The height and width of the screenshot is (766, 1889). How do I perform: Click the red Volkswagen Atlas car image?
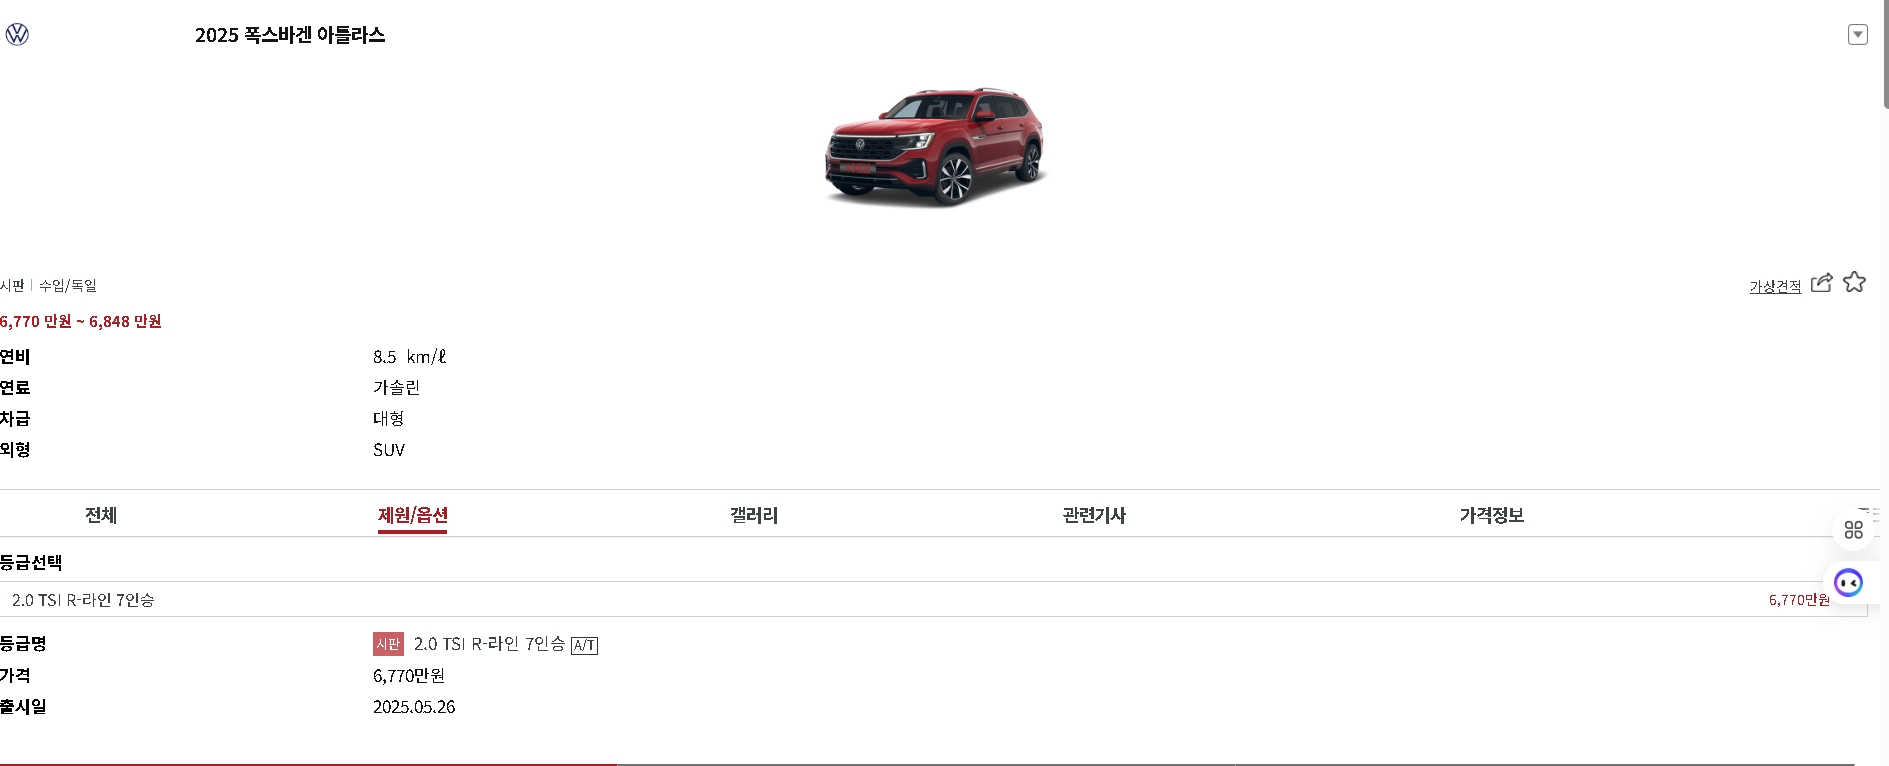[935, 146]
